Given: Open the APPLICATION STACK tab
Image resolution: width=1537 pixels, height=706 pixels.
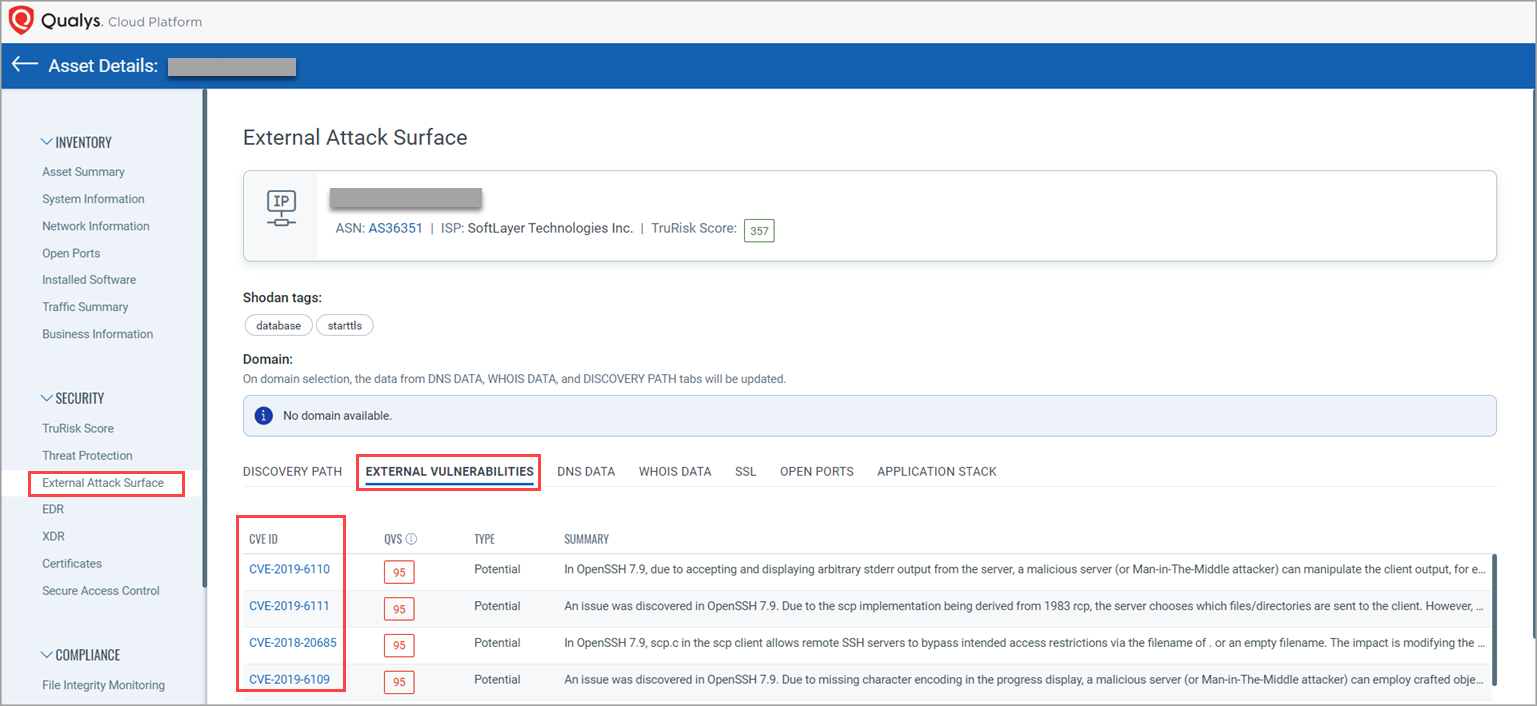Looking at the screenshot, I should pos(936,471).
